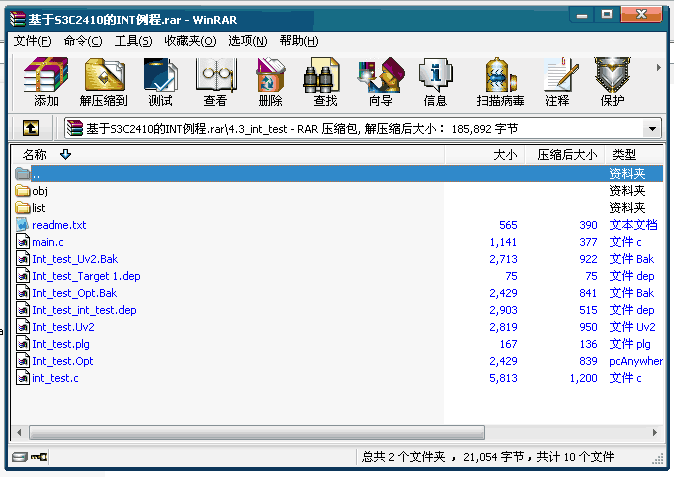Click the Int_test.plg file icon
This screenshot has height=477, width=674.
23,344
